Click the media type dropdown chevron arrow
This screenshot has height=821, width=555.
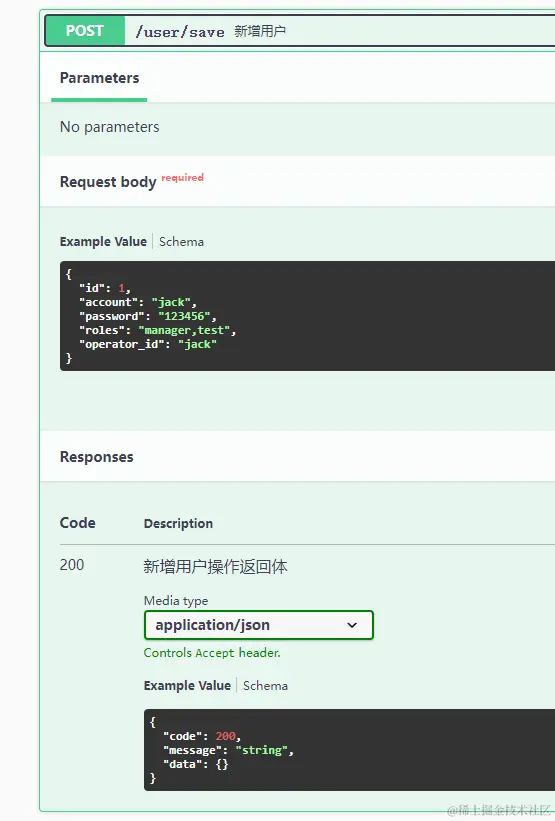pyautogui.click(x=352, y=625)
